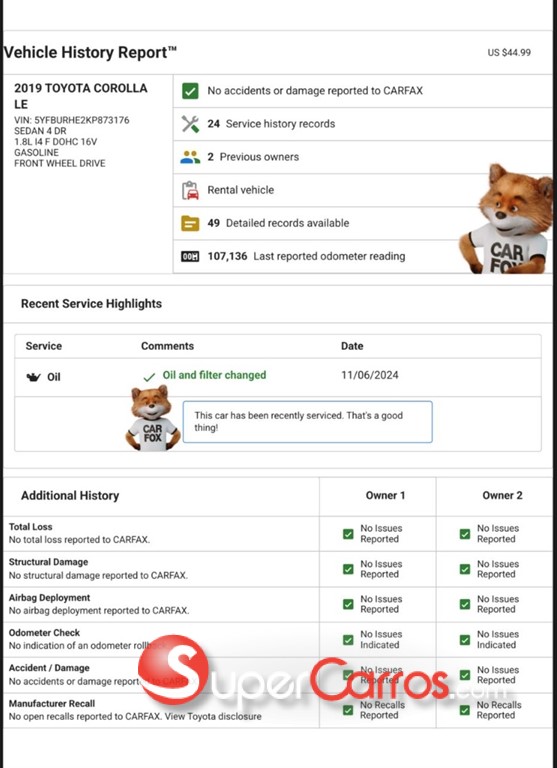Select the Owner 2 column header

[x=502, y=496]
